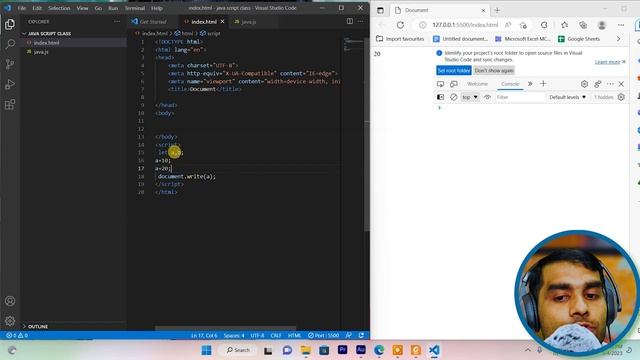Click the editor horizontal scrollbar
The width and height of the screenshot is (640, 360).
[225, 328]
